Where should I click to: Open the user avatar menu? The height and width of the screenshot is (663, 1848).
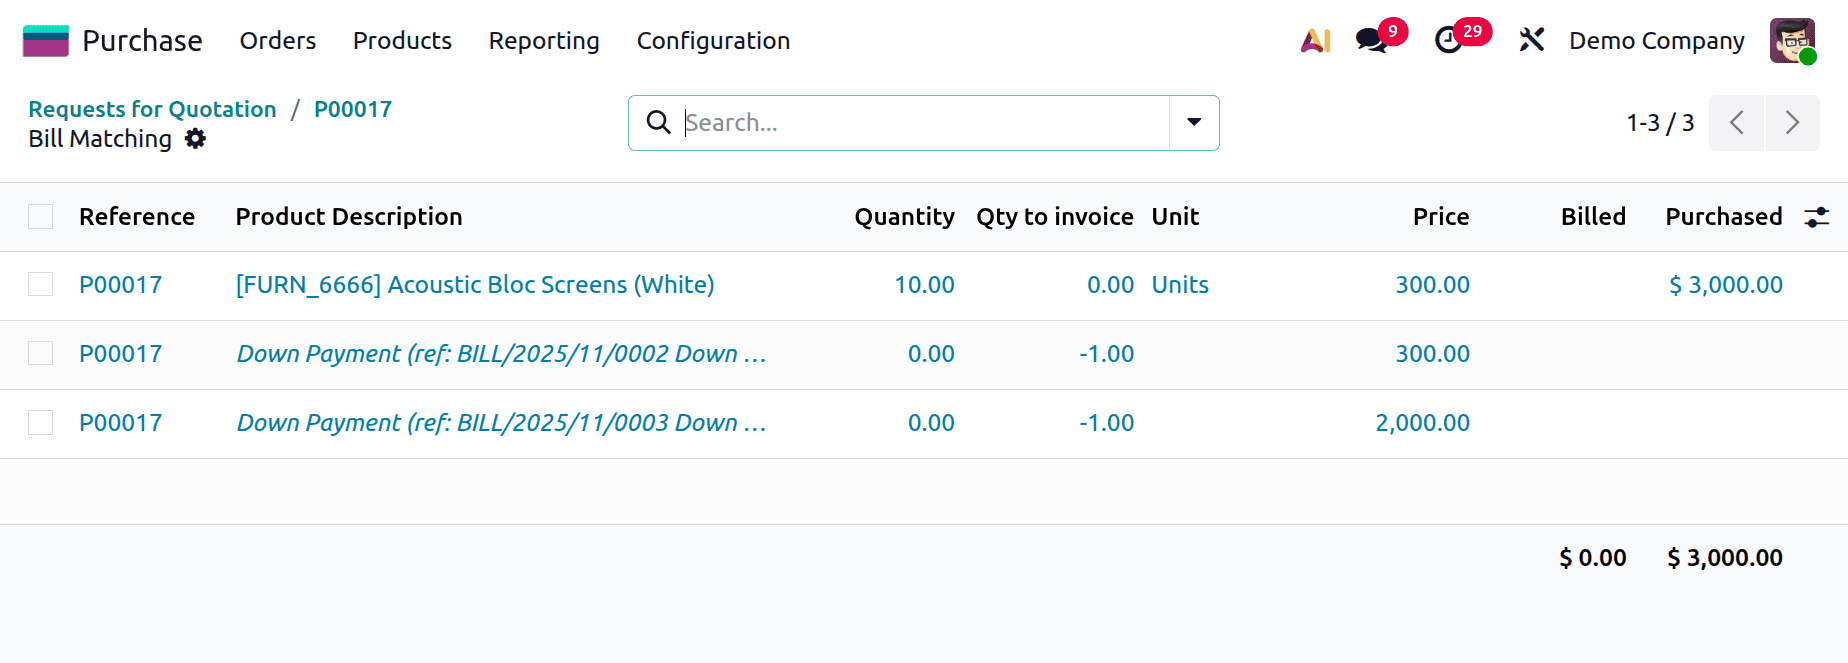click(x=1792, y=41)
